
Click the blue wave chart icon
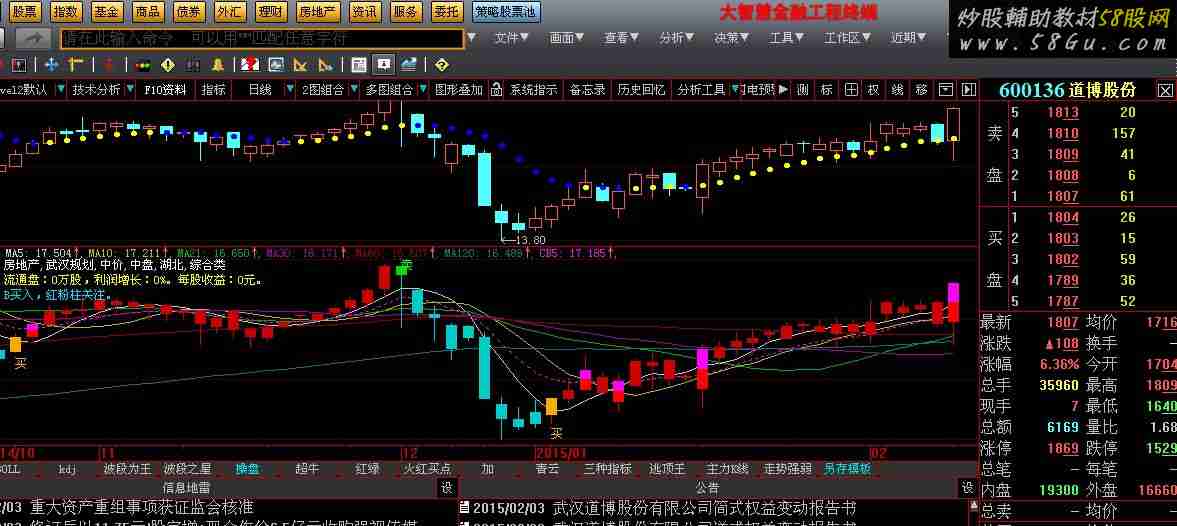(x=408, y=65)
